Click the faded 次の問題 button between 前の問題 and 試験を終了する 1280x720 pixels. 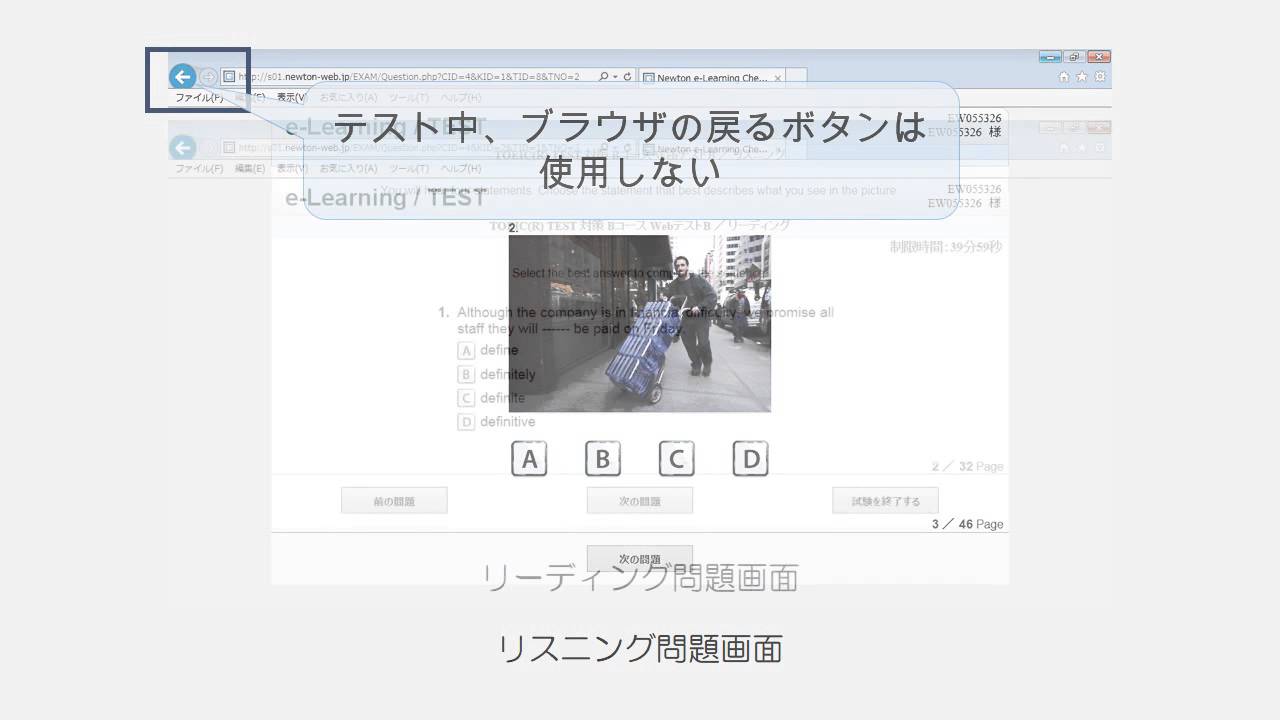[x=640, y=501]
